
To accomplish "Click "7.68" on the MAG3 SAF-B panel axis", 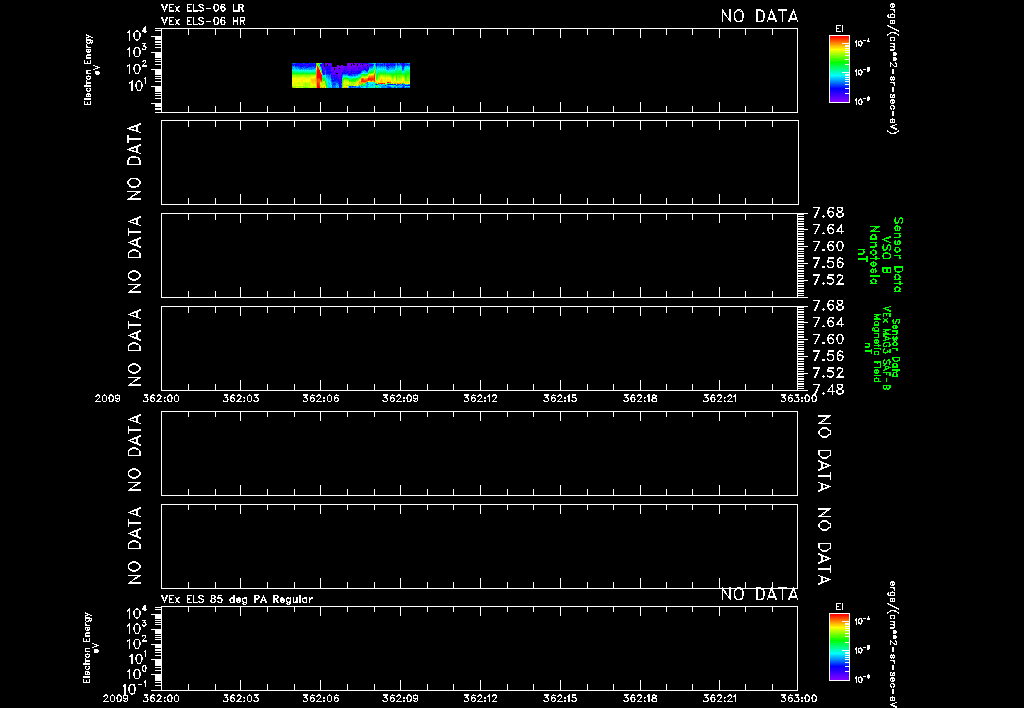I will pos(828,305).
